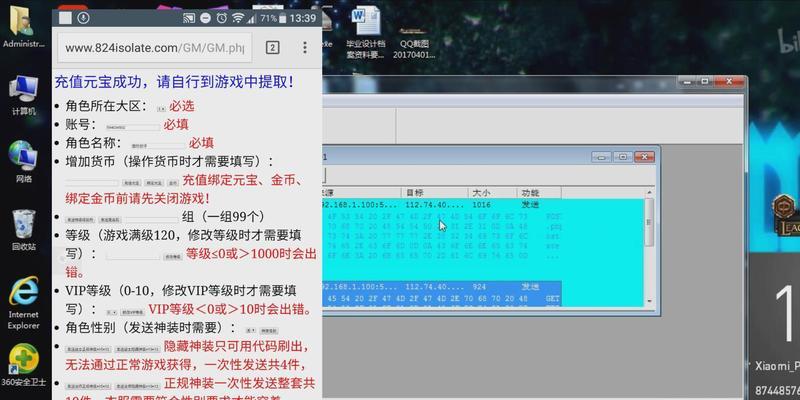Open the Administrator folder desktop icon
The height and width of the screenshot is (400, 800).
coord(23,27)
